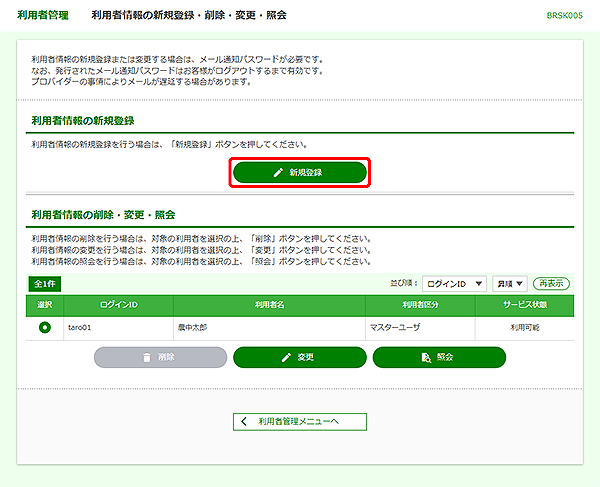600x487 pixels.
Task: Click the ログインID column header
Action: [118, 305]
